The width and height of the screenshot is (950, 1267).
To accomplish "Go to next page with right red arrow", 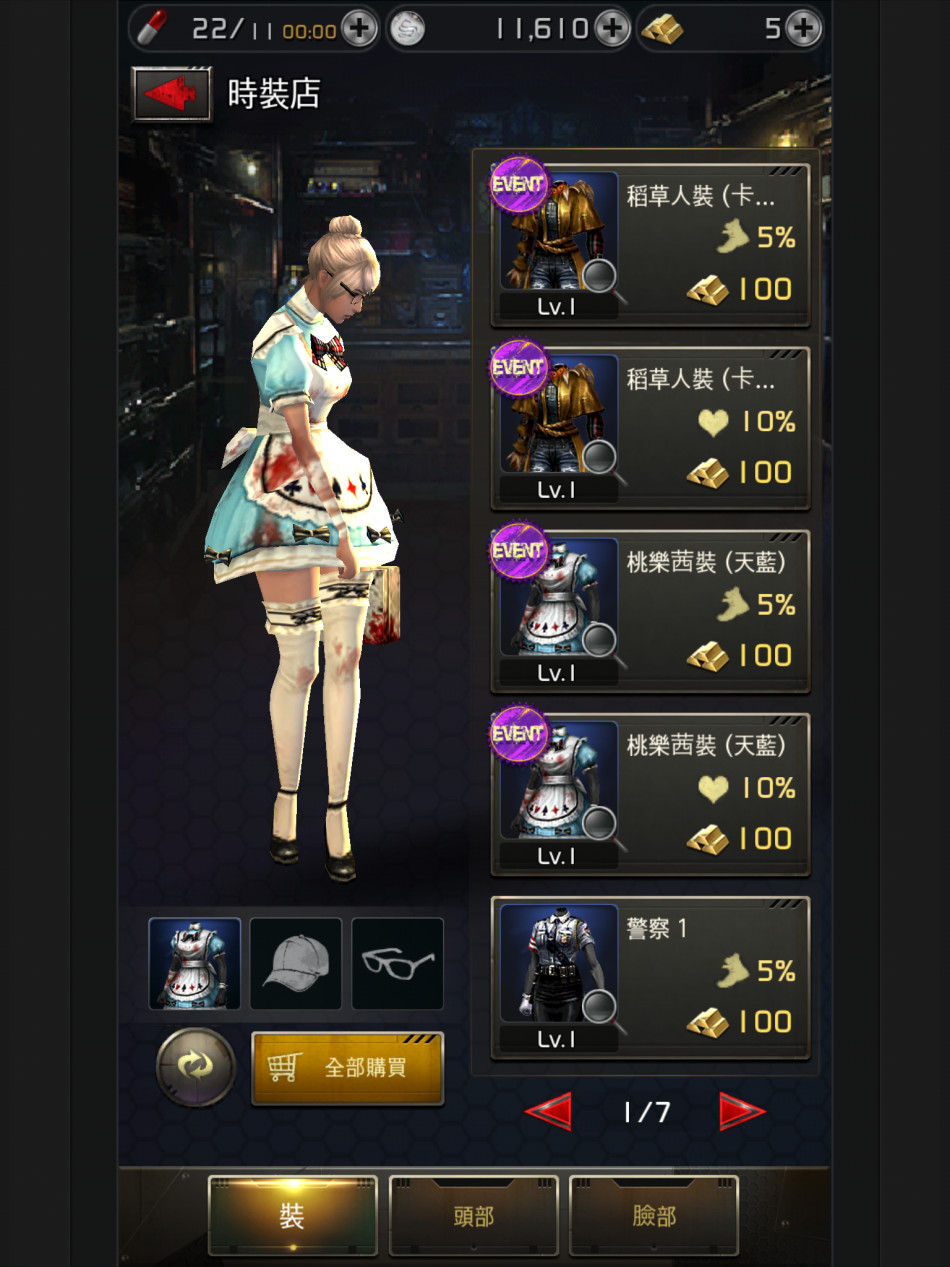I will [742, 1111].
